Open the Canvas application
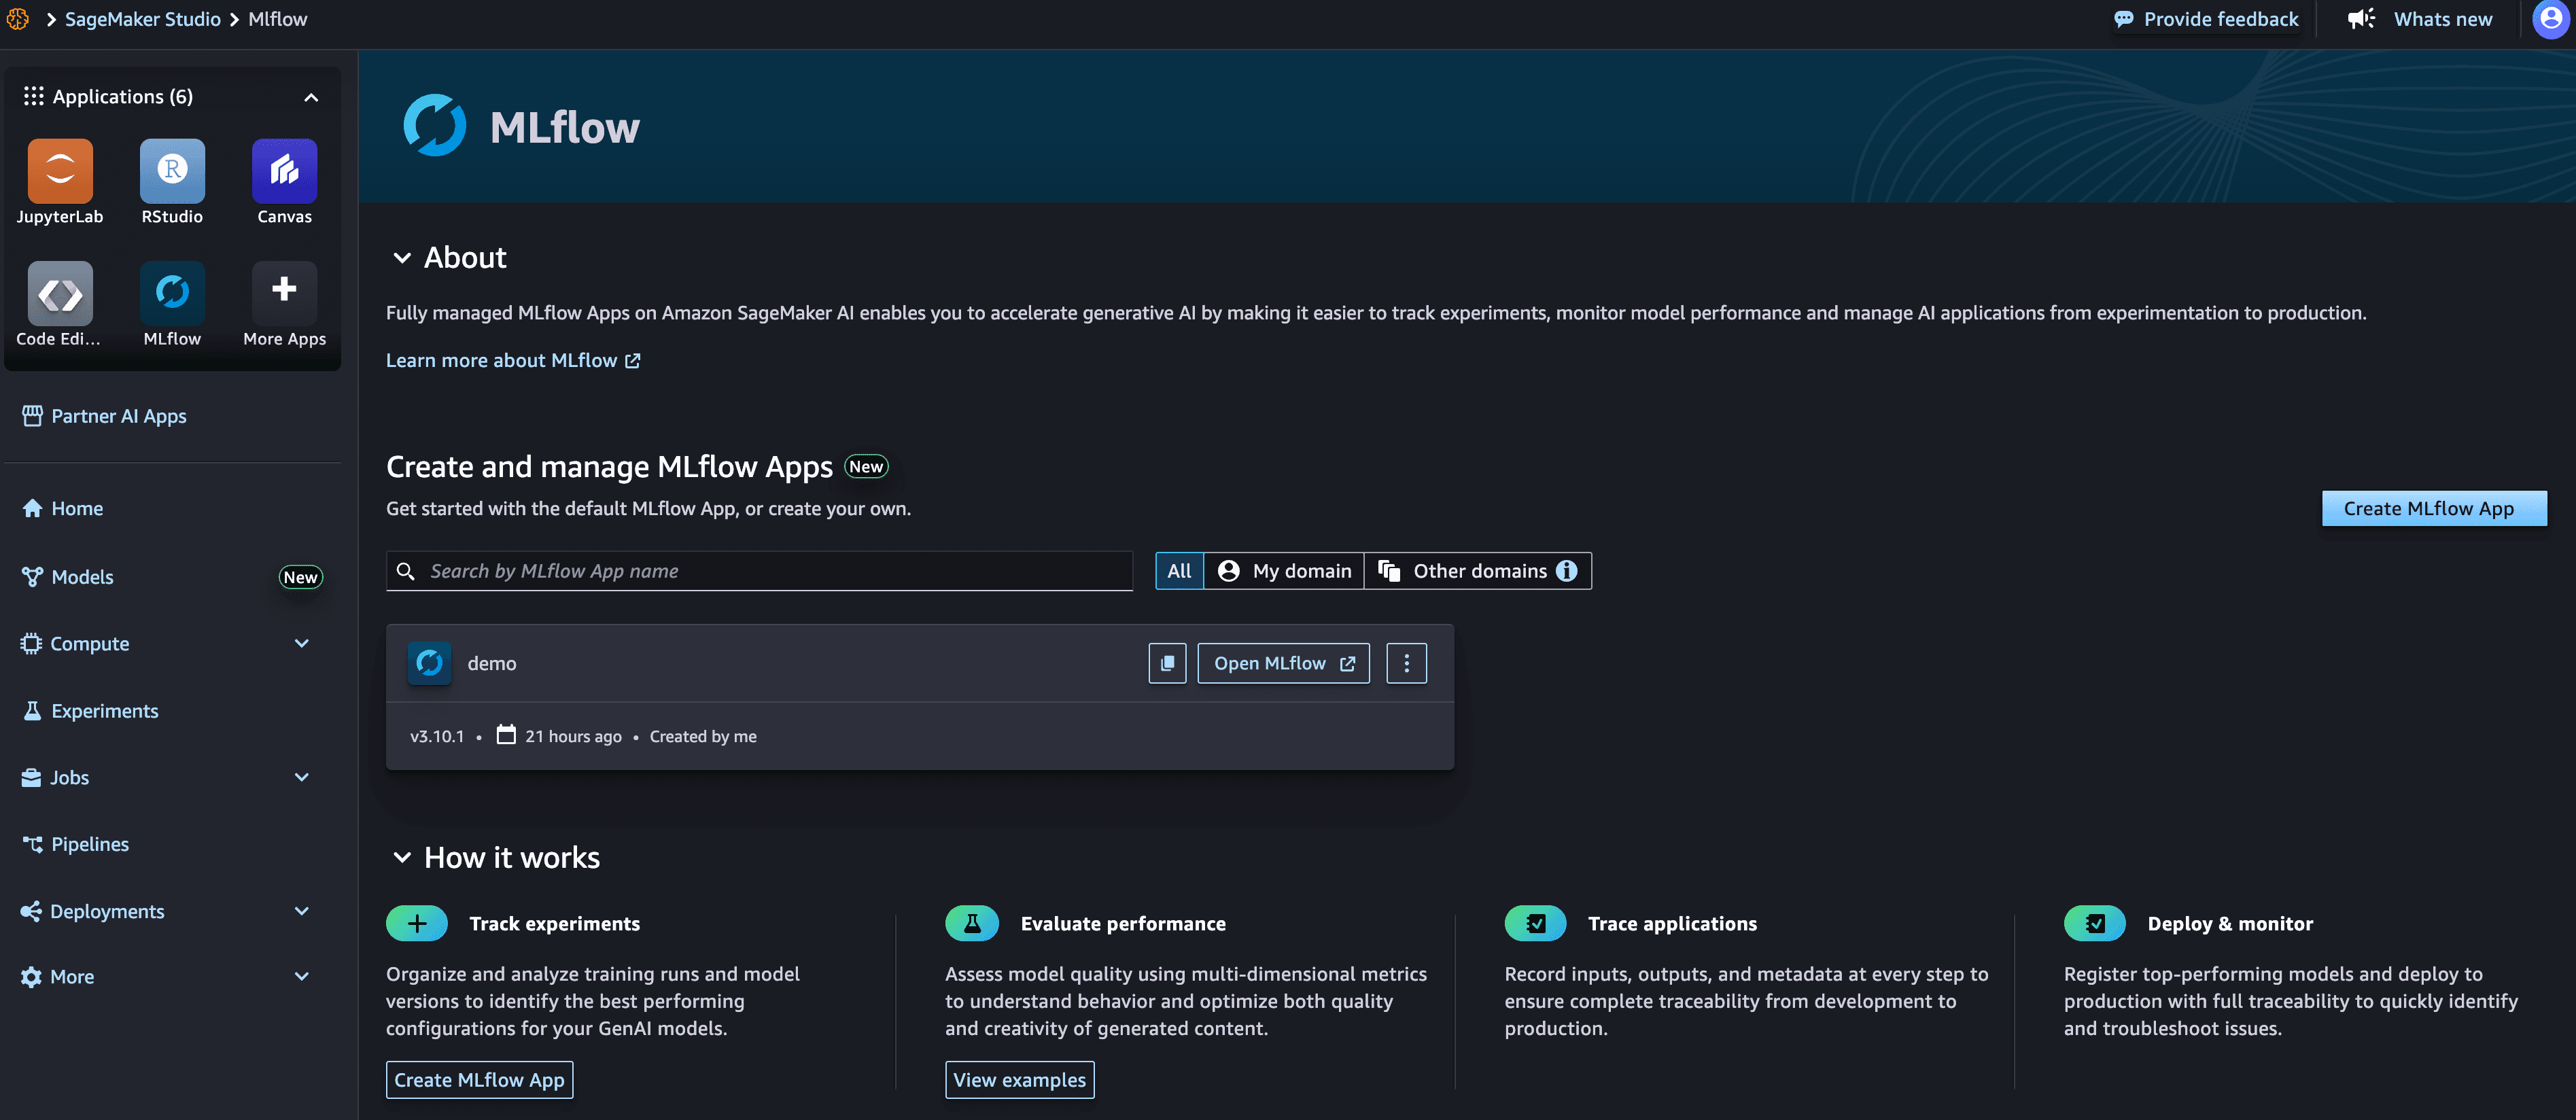This screenshot has height=1120, width=2576. tap(284, 171)
